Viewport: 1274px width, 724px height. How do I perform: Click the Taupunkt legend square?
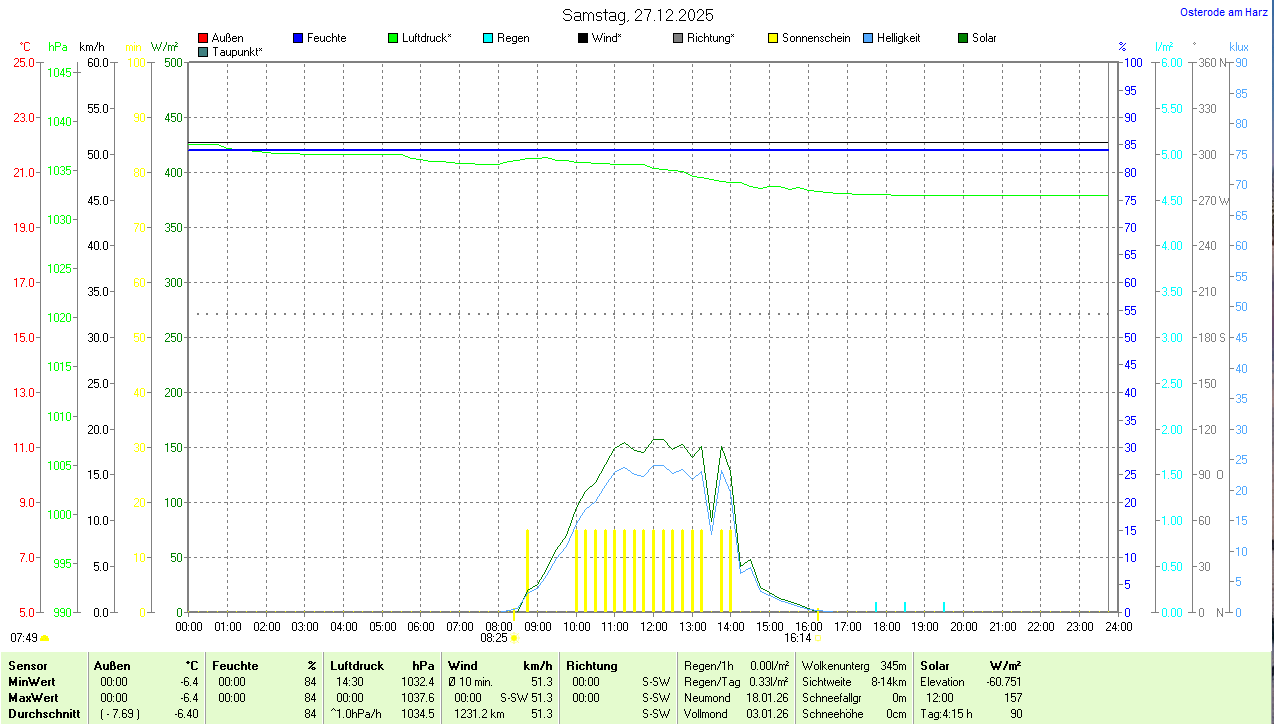point(203,51)
